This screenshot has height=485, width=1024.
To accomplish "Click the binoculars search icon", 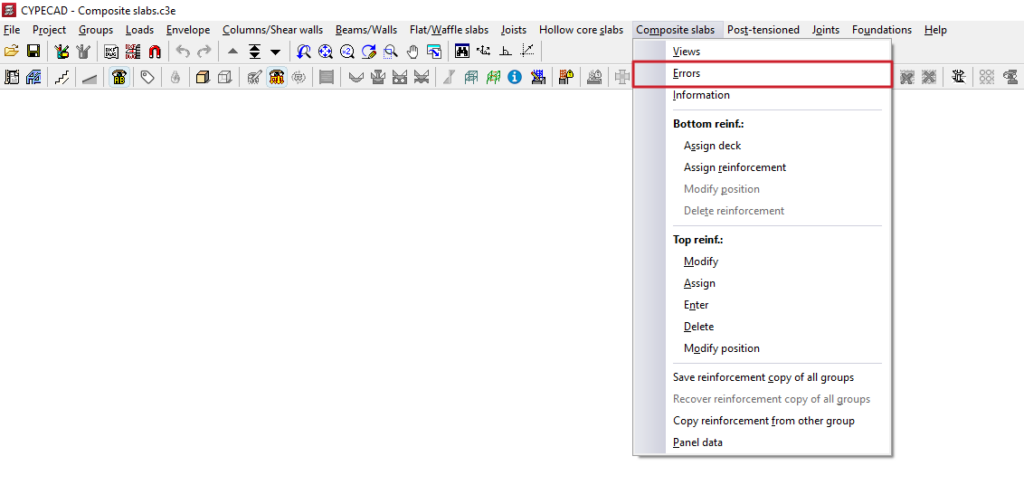I will pos(462,51).
